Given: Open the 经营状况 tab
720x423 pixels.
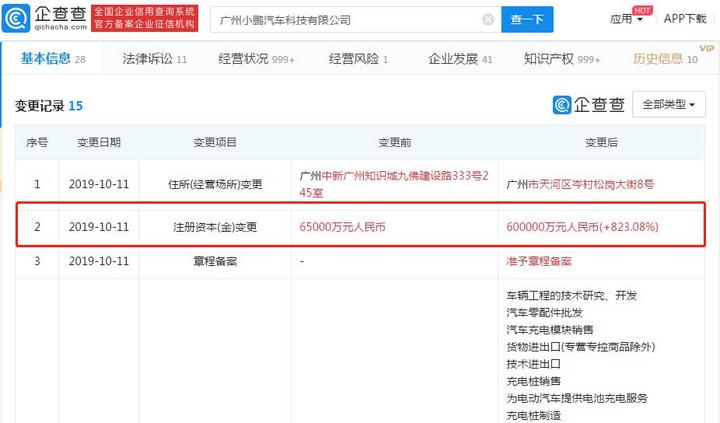Looking at the screenshot, I should pyautogui.click(x=256, y=59).
